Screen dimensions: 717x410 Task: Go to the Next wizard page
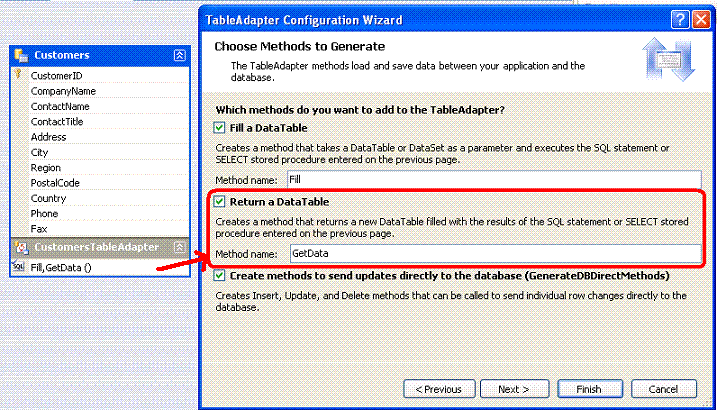click(514, 389)
